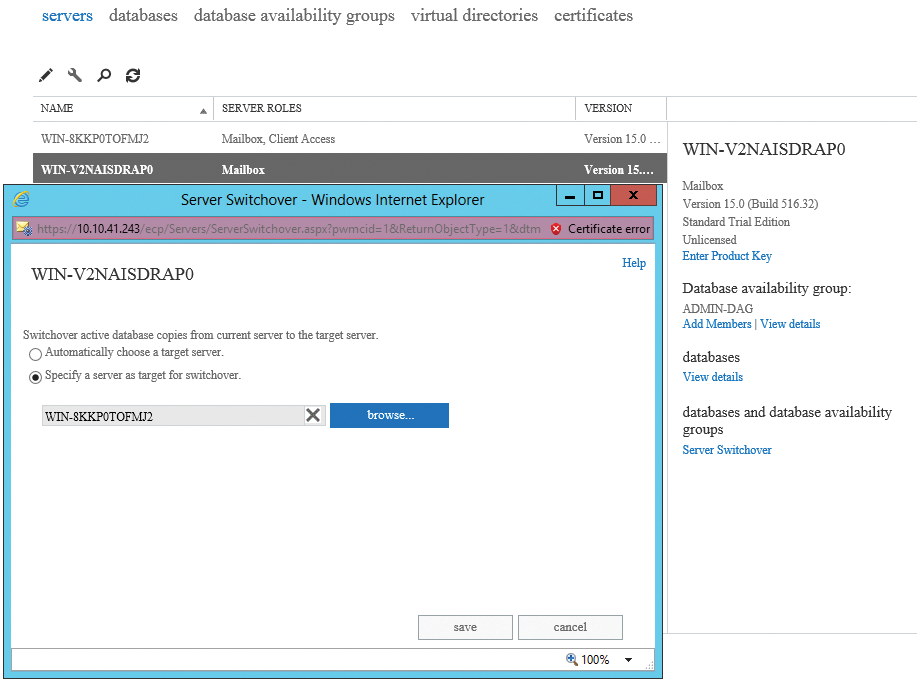917x682 pixels.
Task: Open the Help link in dialog
Action: [634, 263]
